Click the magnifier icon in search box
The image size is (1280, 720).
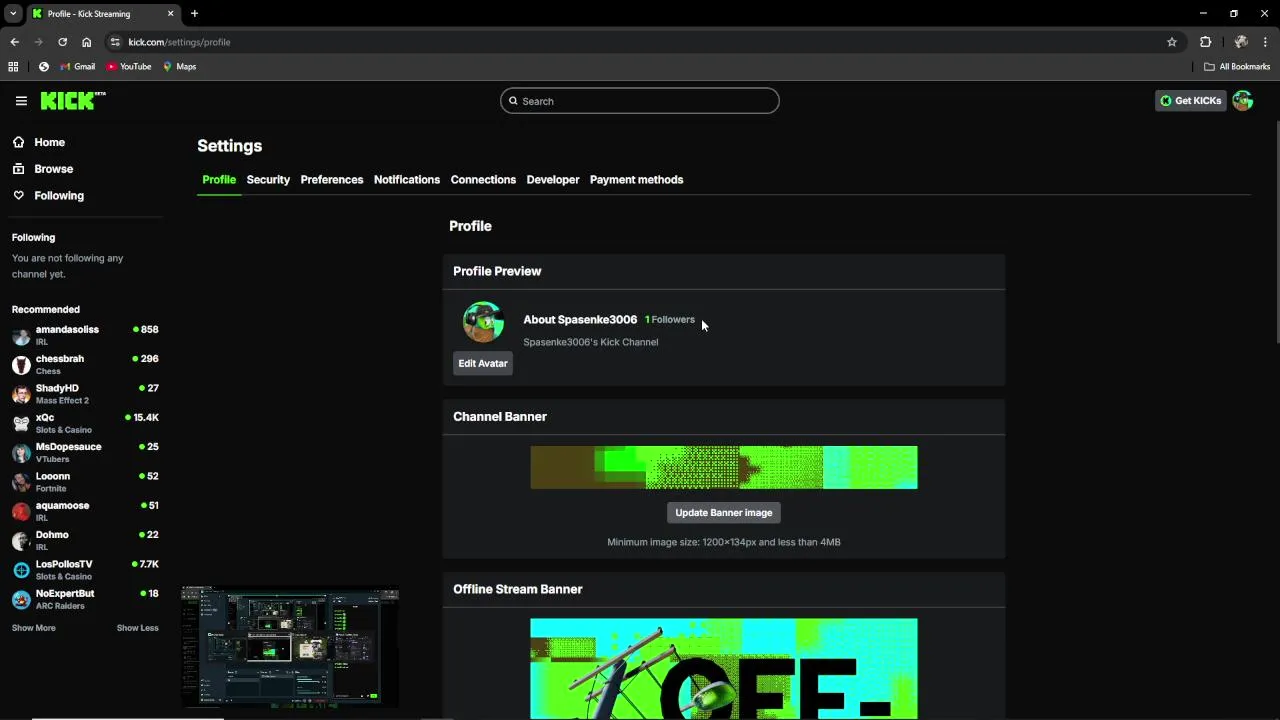pyautogui.click(x=513, y=101)
